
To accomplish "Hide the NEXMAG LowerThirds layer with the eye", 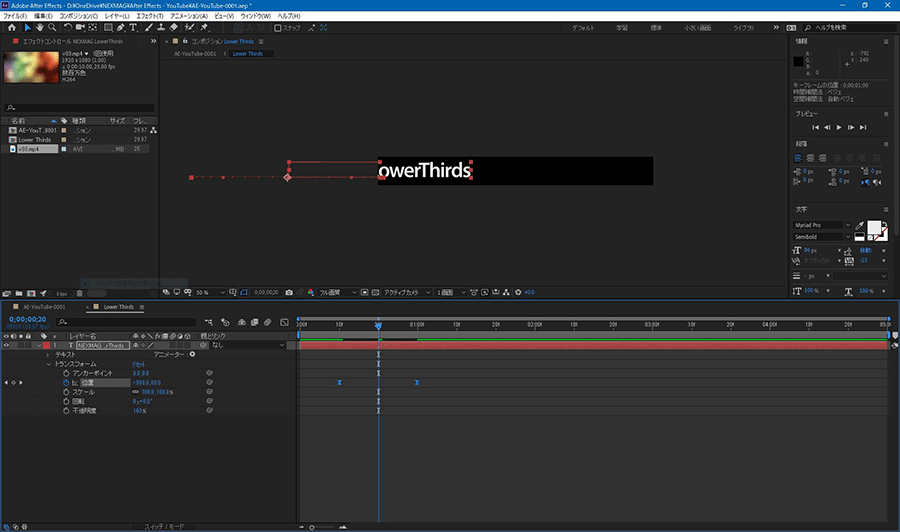I will point(6,345).
